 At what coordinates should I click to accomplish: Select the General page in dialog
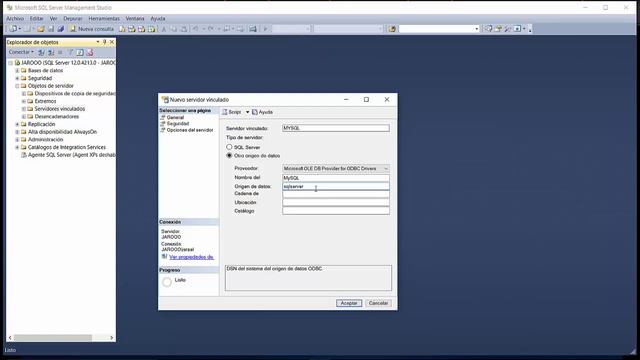(x=175, y=118)
